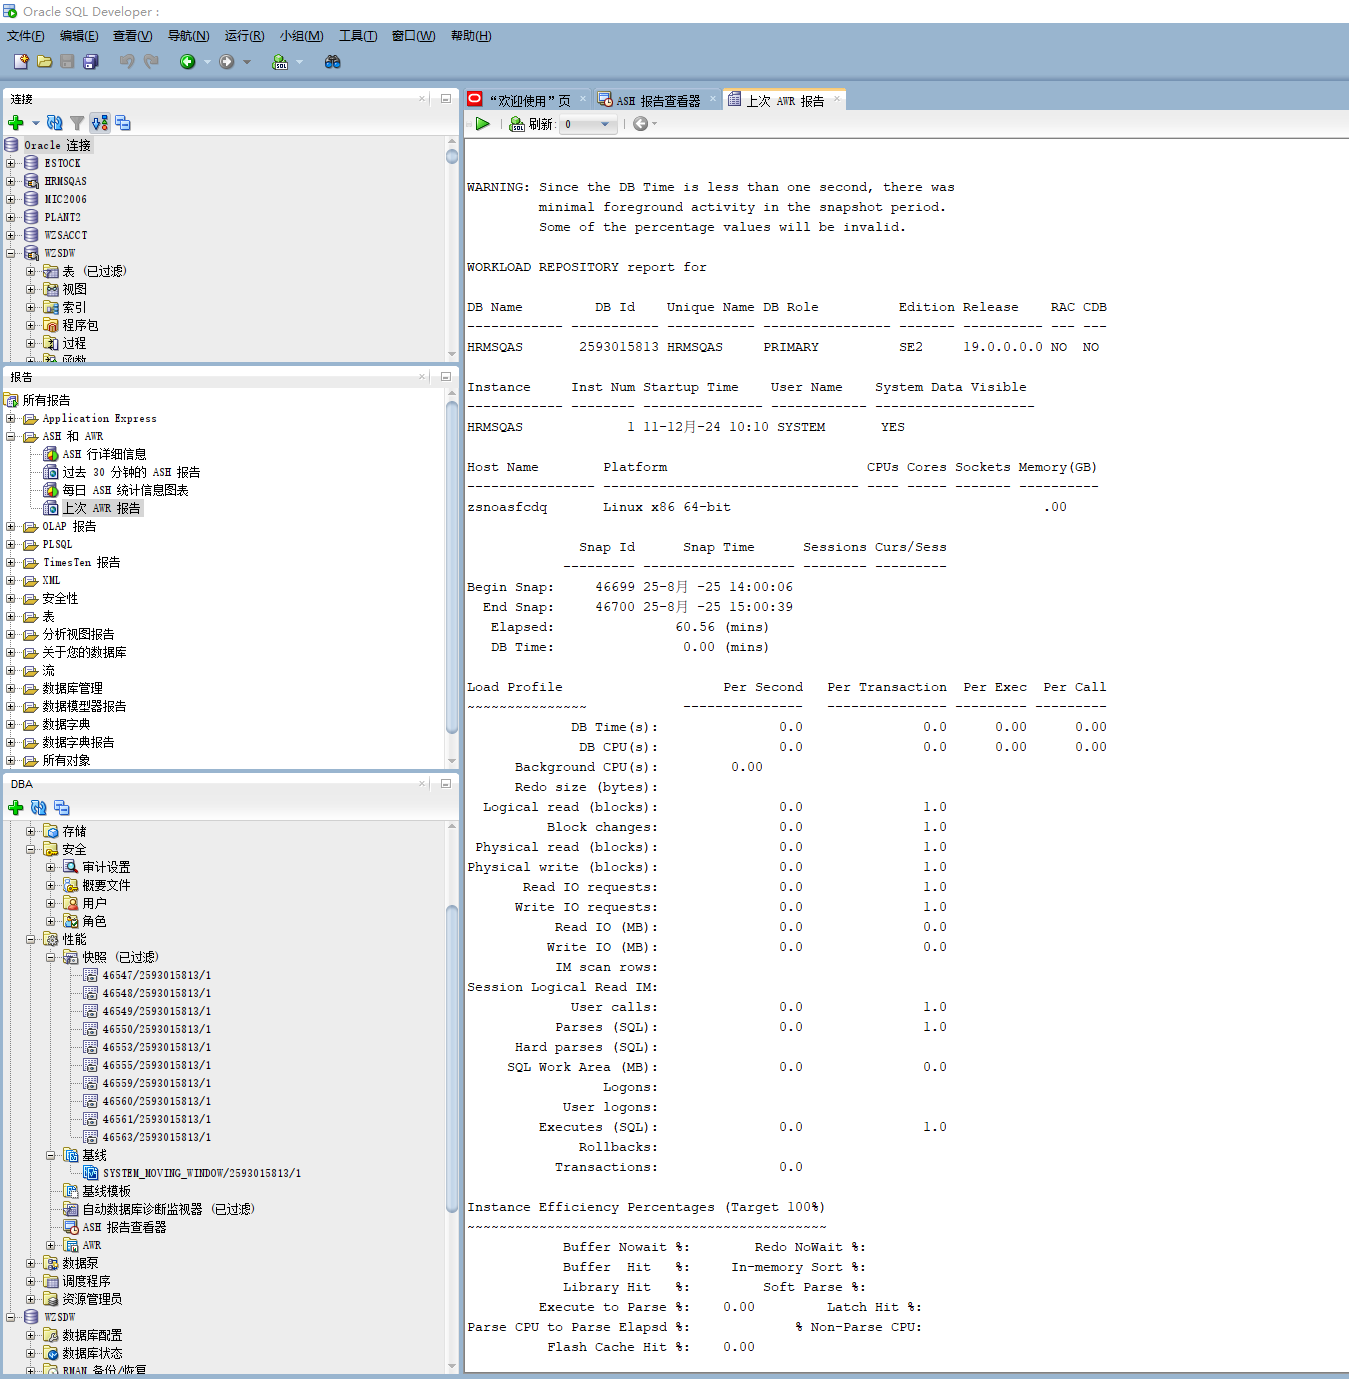Select snapshot 46547/2593015813/1 in DBA tree
Screen dimensions: 1349x1379
click(156, 975)
